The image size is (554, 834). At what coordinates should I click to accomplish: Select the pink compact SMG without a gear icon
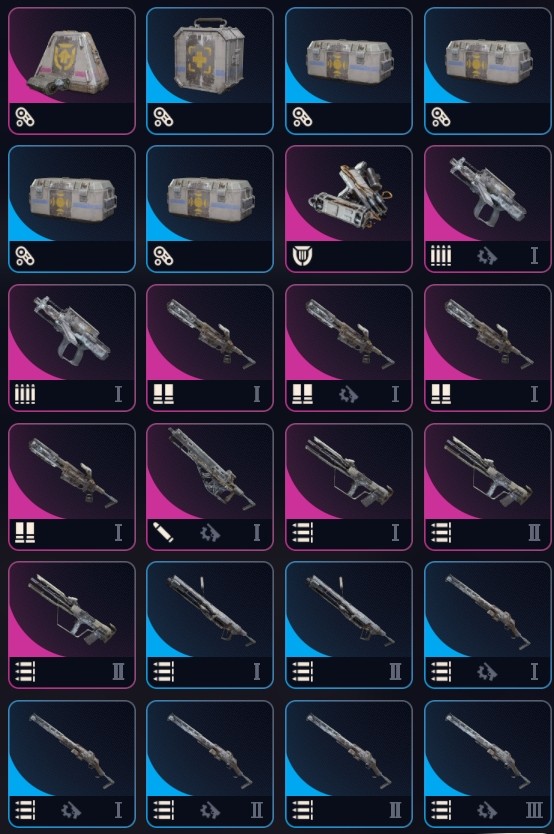click(72, 348)
